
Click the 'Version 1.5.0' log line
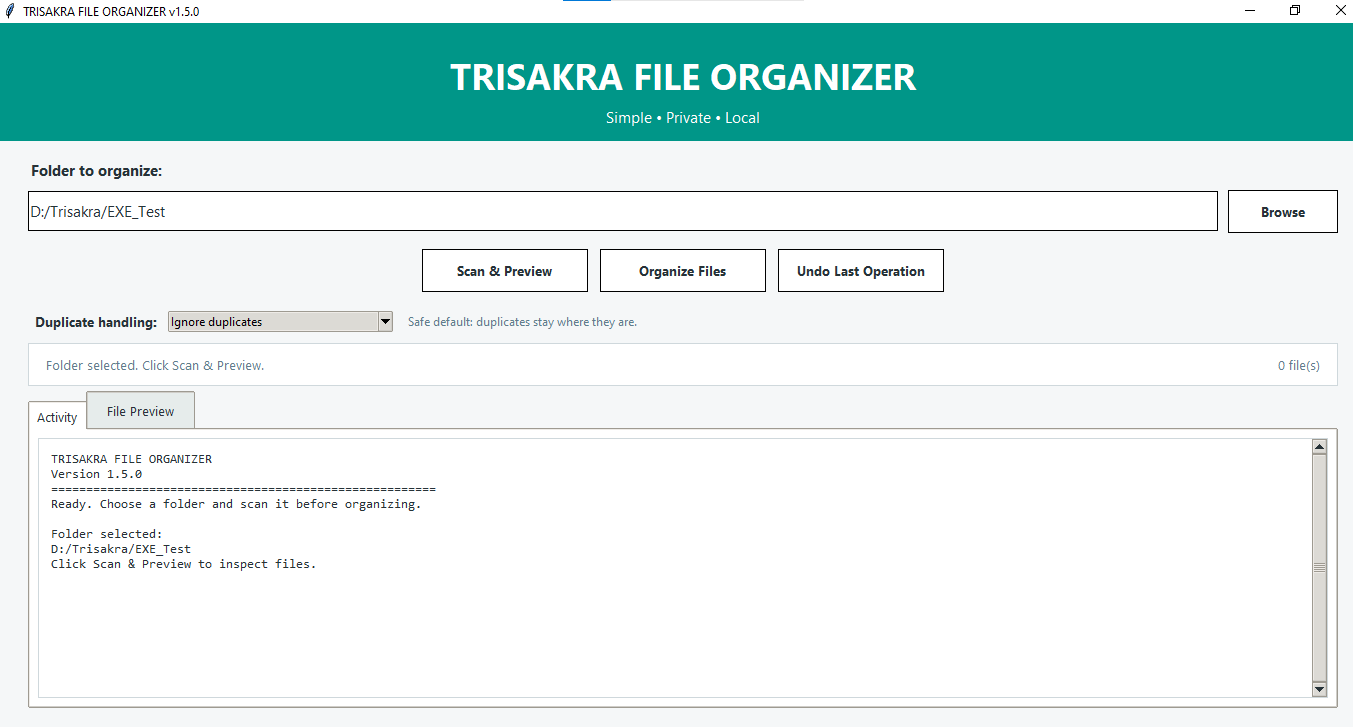point(96,474)
